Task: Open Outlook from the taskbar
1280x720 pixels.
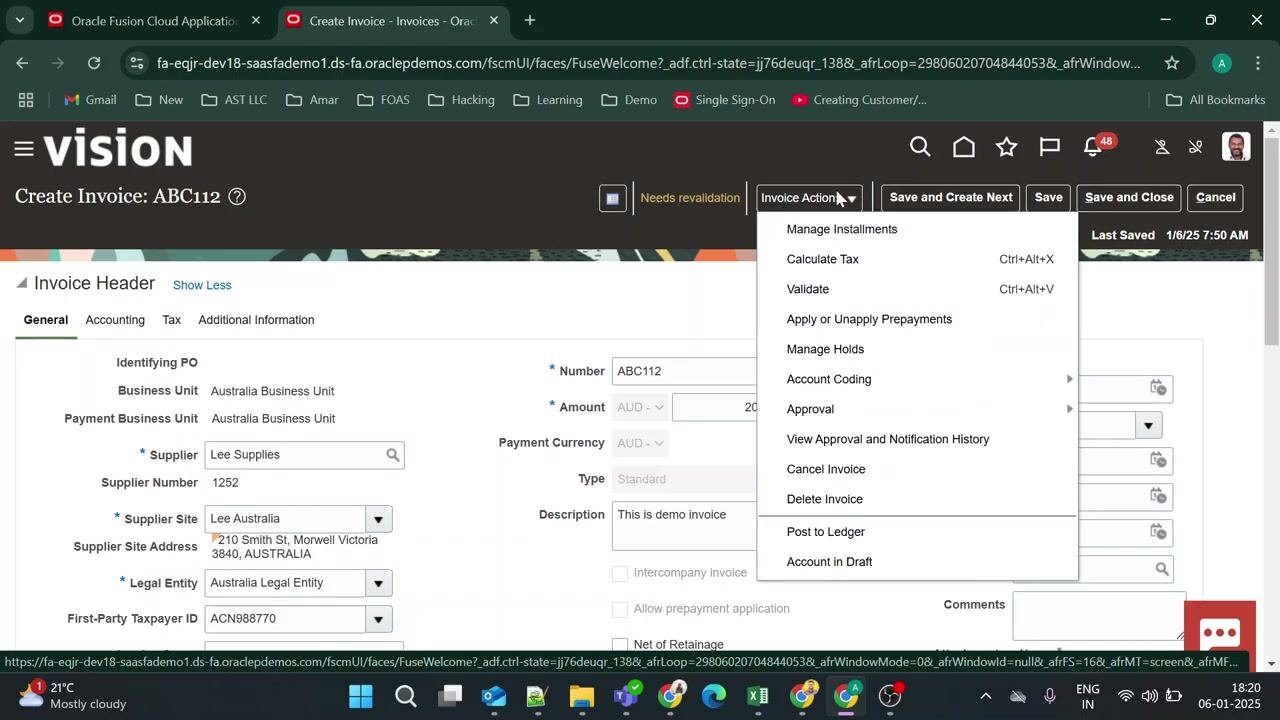Action: point(494,696)
